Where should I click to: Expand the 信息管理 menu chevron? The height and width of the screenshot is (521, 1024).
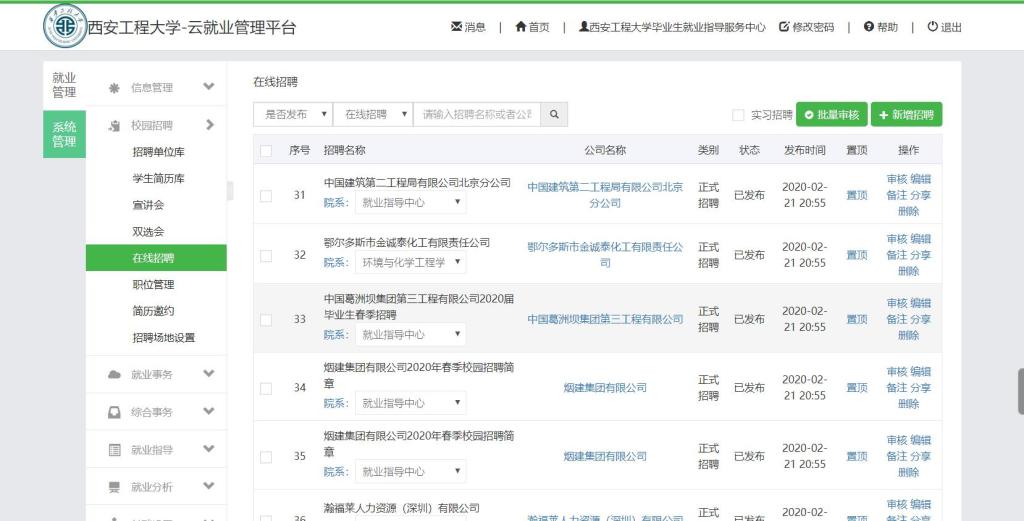[x=208, y=86]
